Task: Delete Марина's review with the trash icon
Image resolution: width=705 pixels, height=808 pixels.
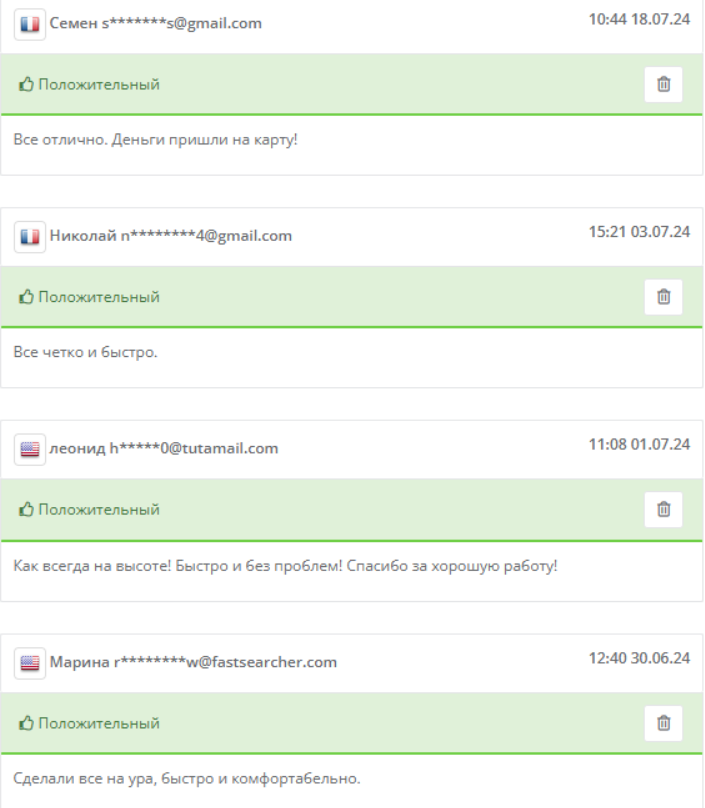Action: [x=663, y=723]
